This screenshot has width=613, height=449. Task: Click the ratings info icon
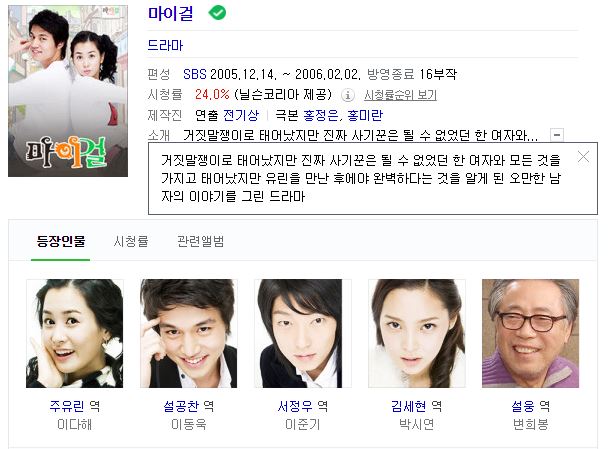click(348, 95)
